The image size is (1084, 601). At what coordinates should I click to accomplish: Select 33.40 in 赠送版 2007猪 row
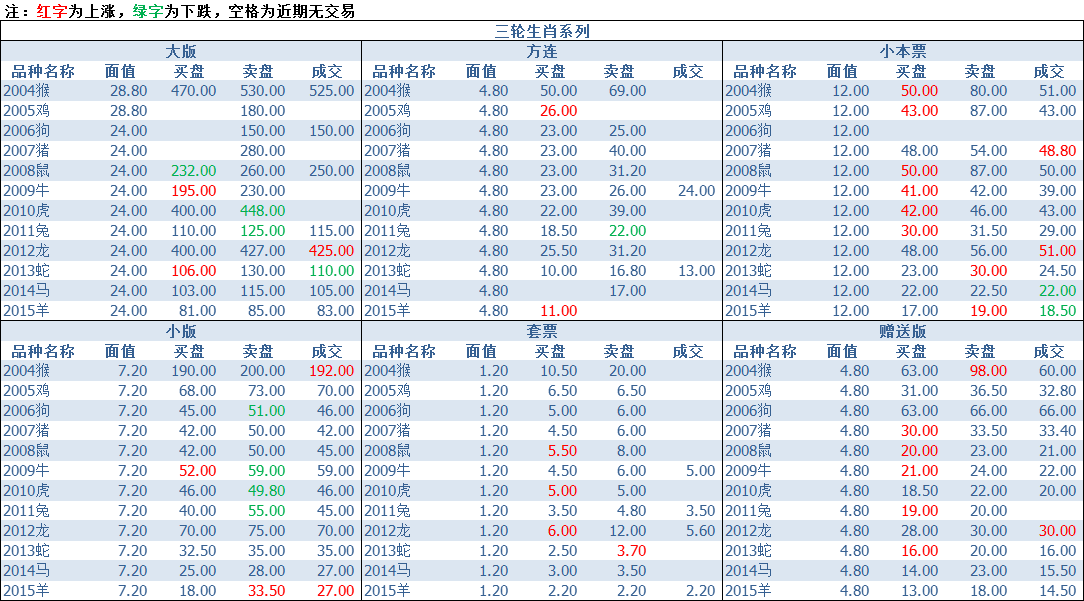(1058, 431)
